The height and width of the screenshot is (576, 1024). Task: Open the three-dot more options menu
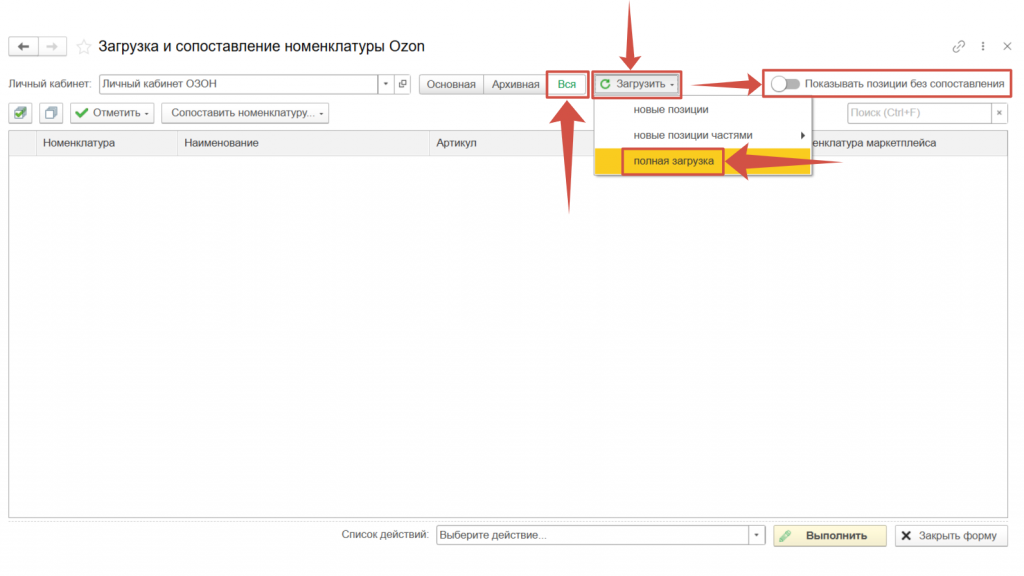(x=983, y=47)
